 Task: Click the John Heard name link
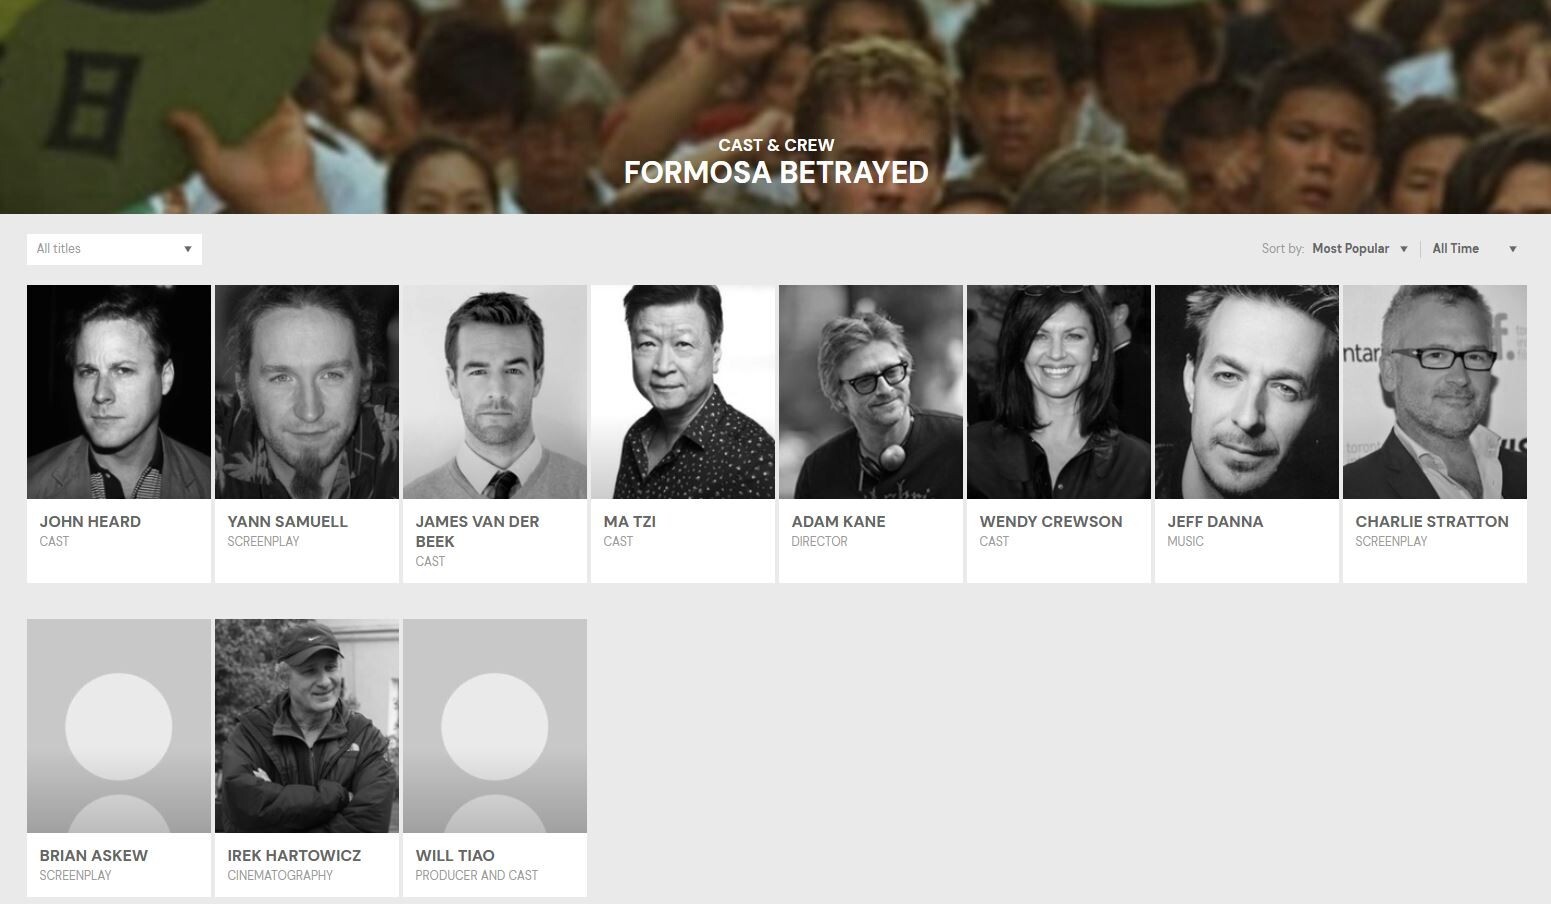[x=90, y=522]
